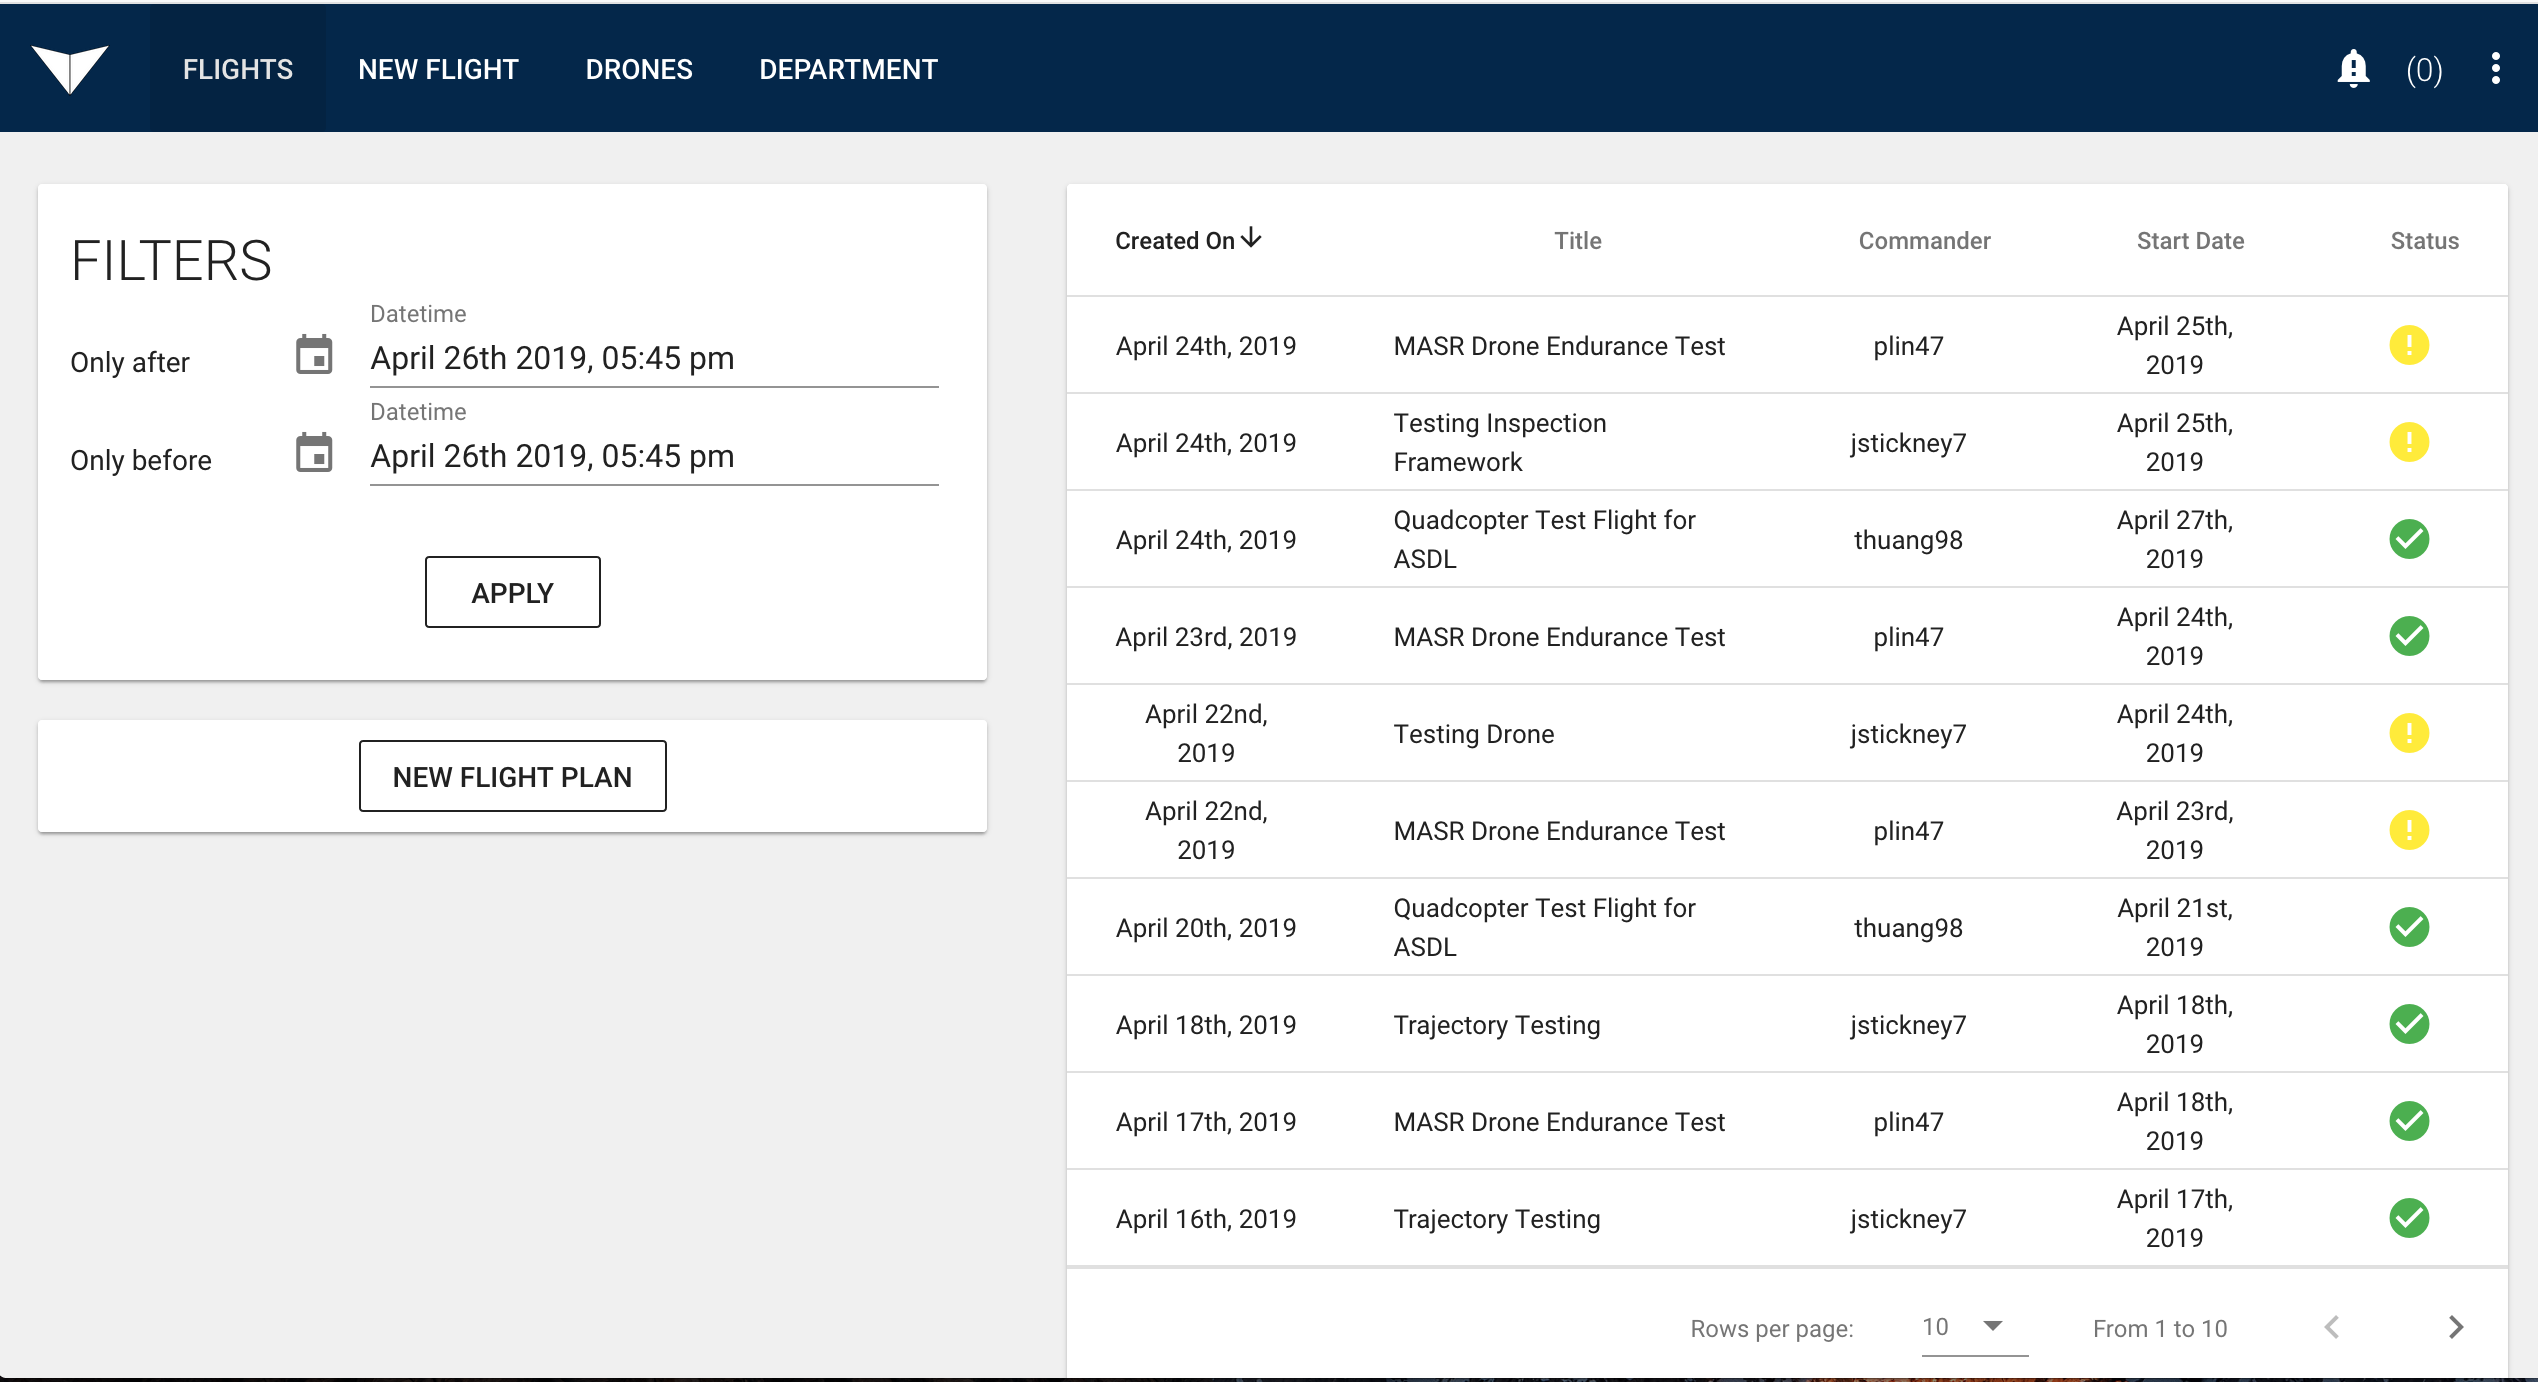
Task: Open rows per page dropdown
Action: (x=1973, y=1327)
